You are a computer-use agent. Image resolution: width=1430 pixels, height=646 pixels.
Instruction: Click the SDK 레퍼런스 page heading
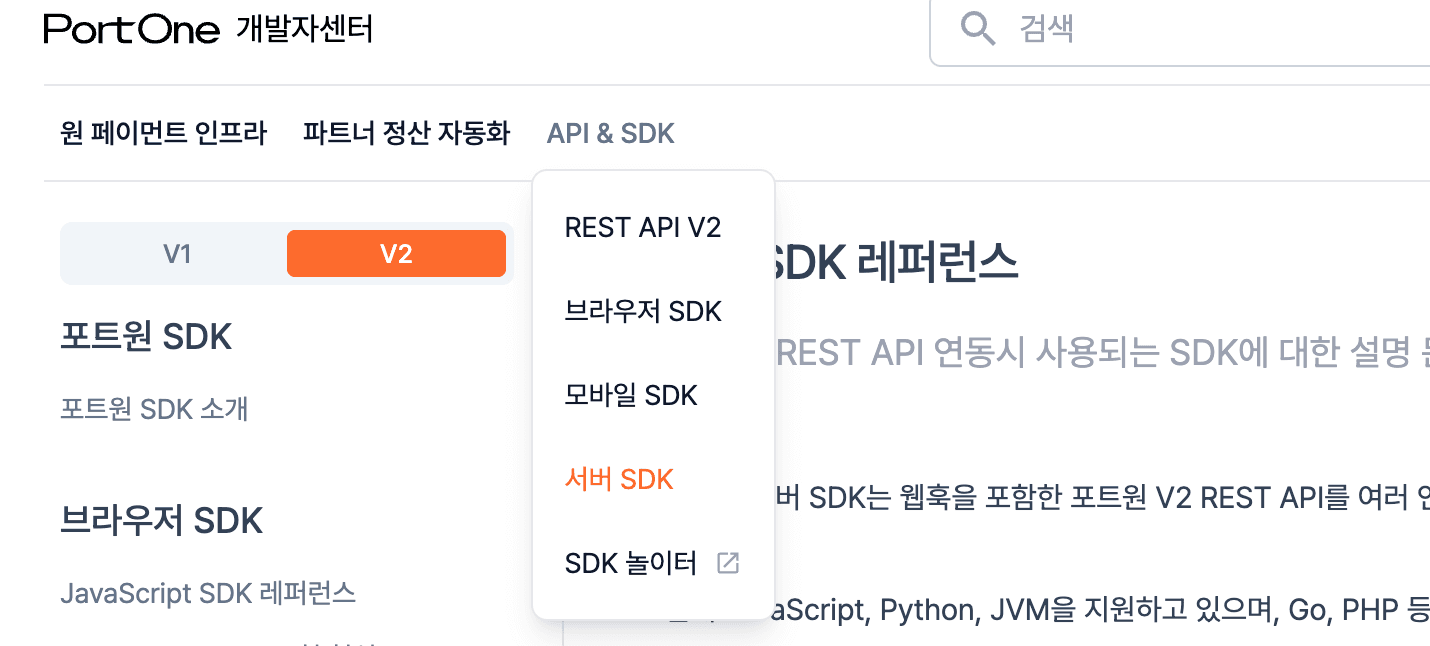point(896,263)
